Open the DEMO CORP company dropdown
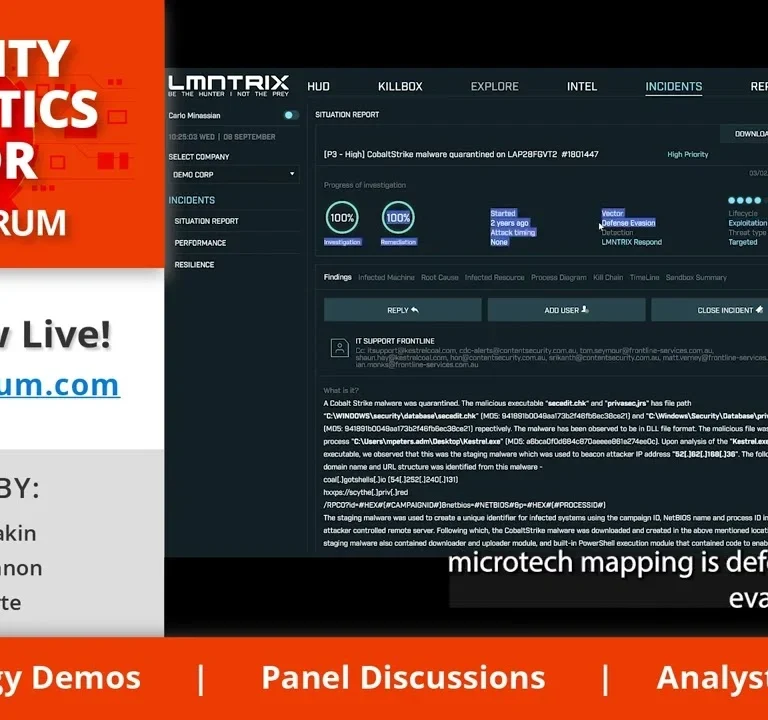 [234, 174]
